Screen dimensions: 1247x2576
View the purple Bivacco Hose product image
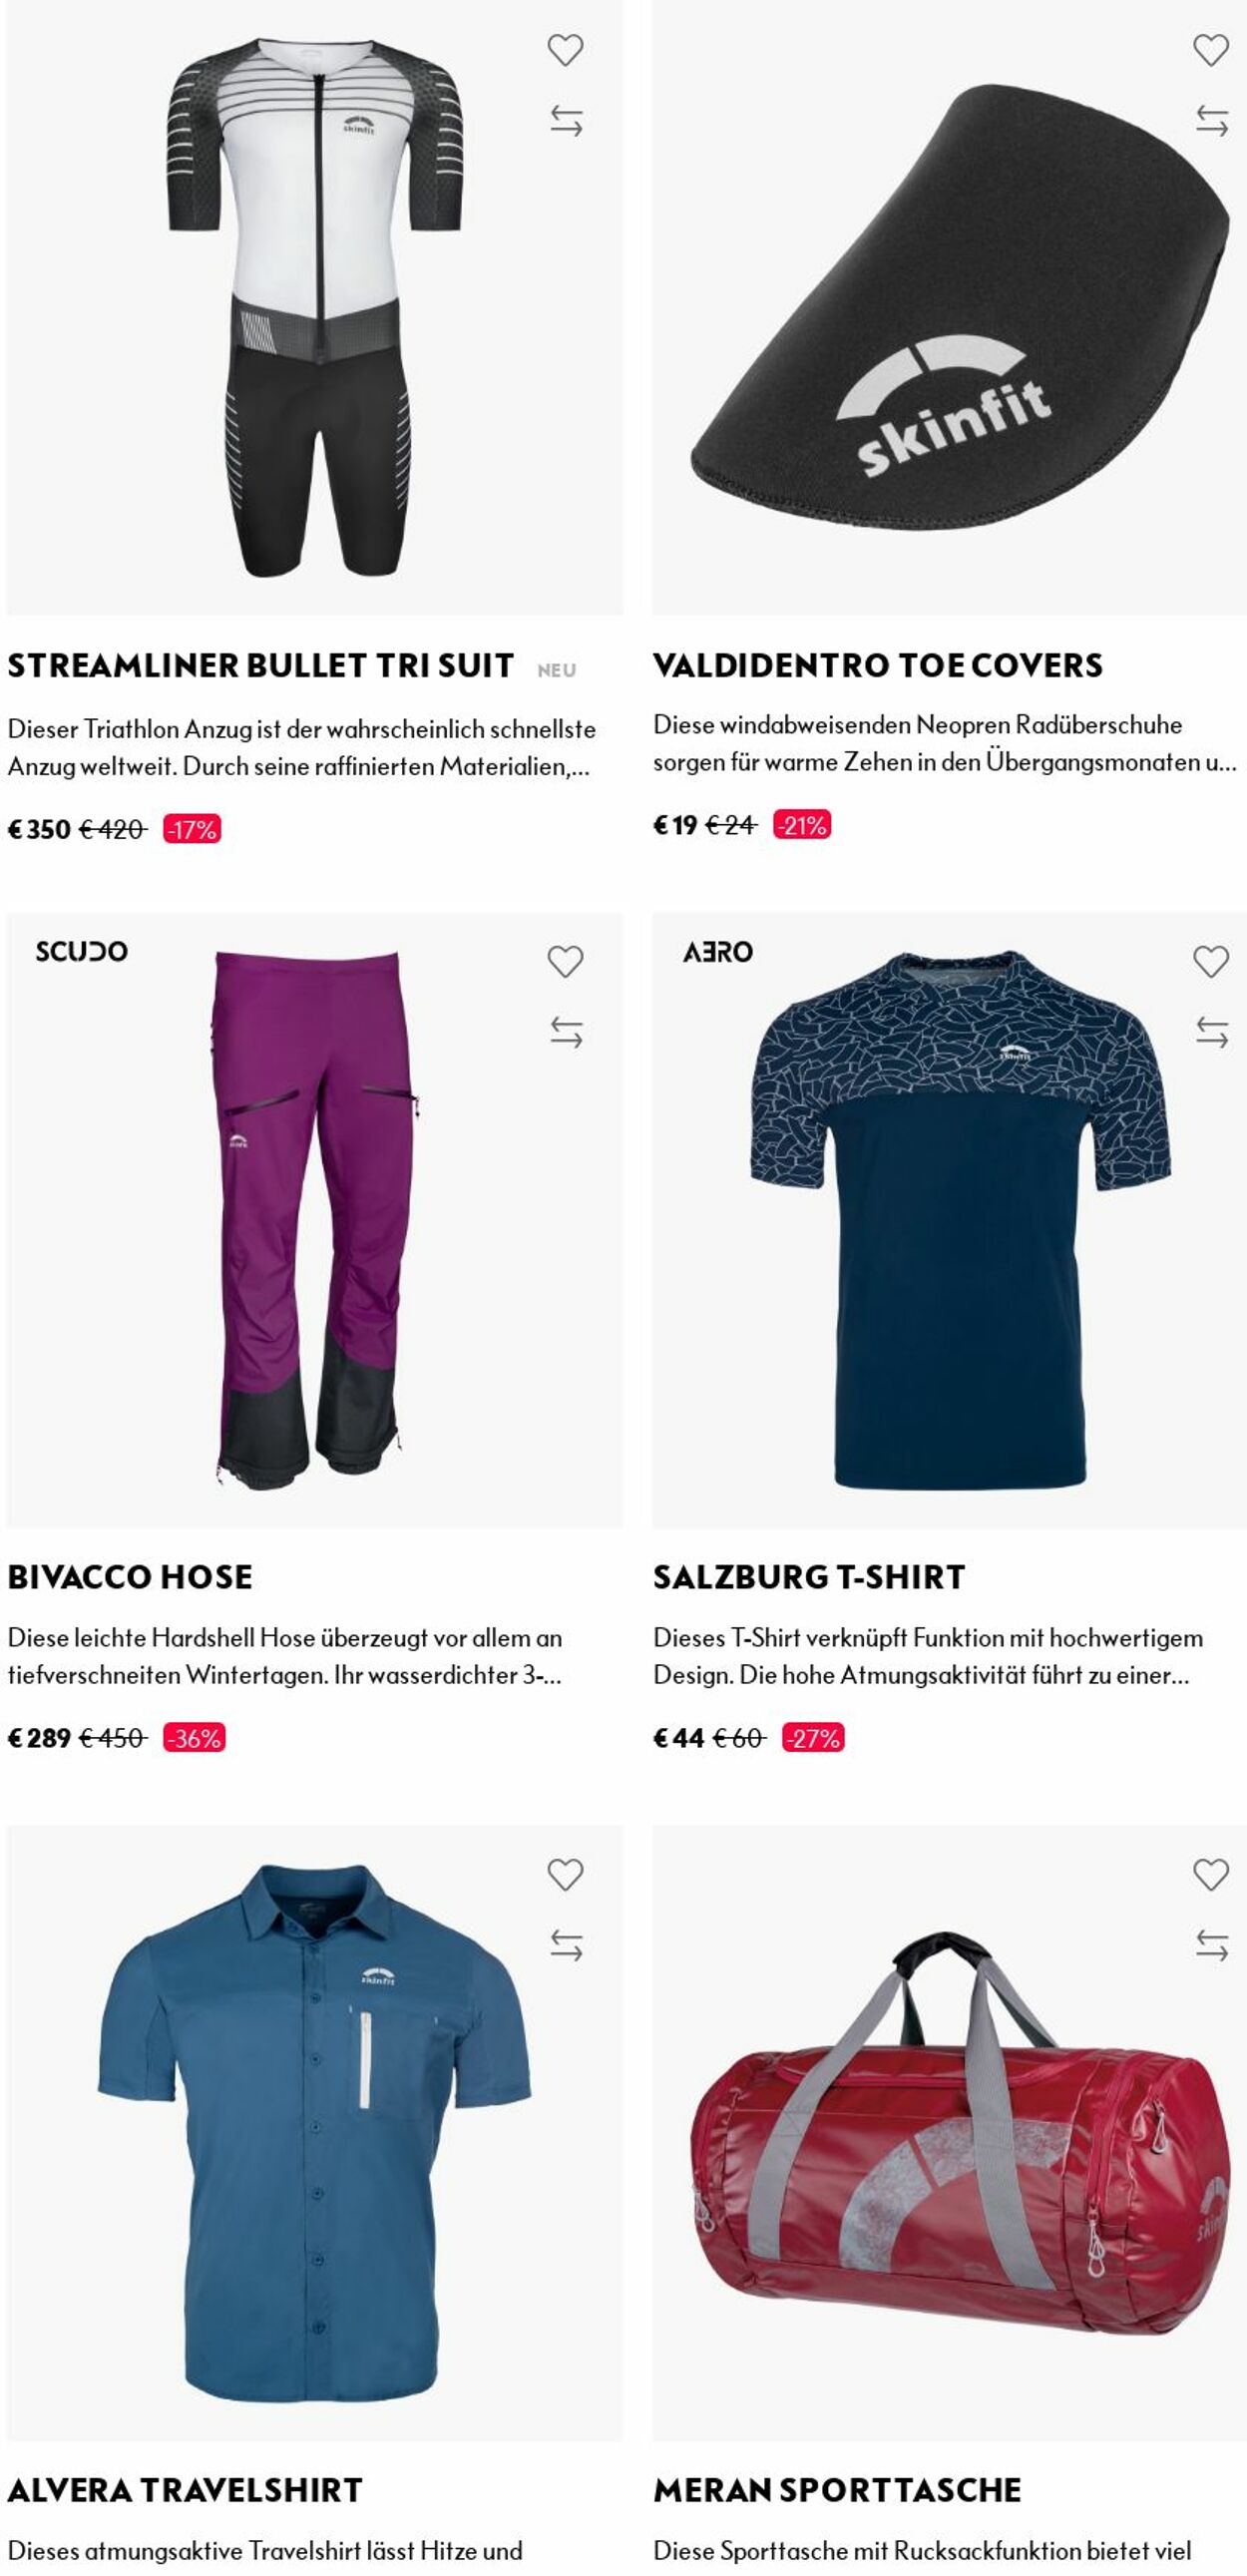point(314,1220)
